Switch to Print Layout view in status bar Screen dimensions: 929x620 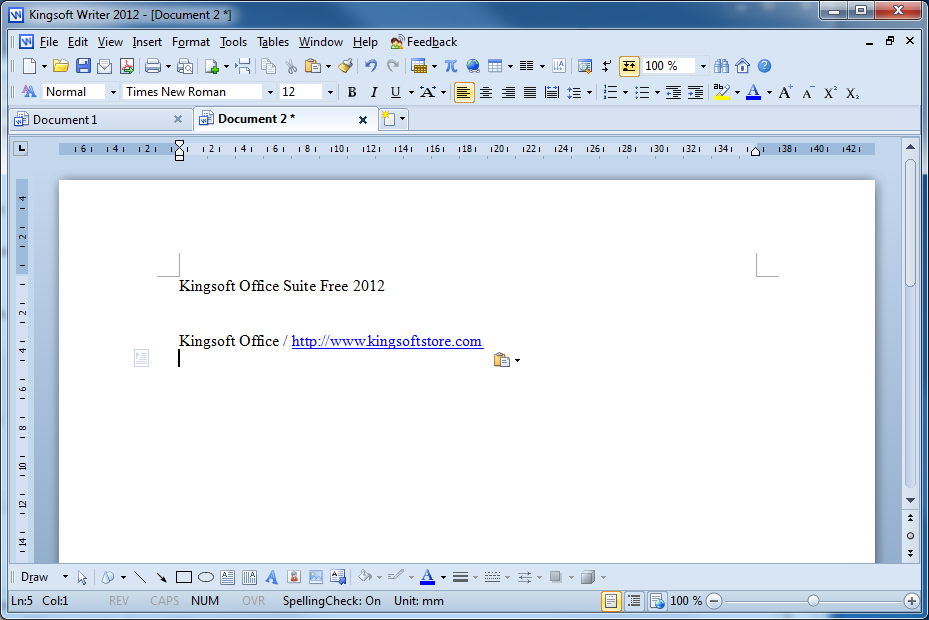coord(610,601)
